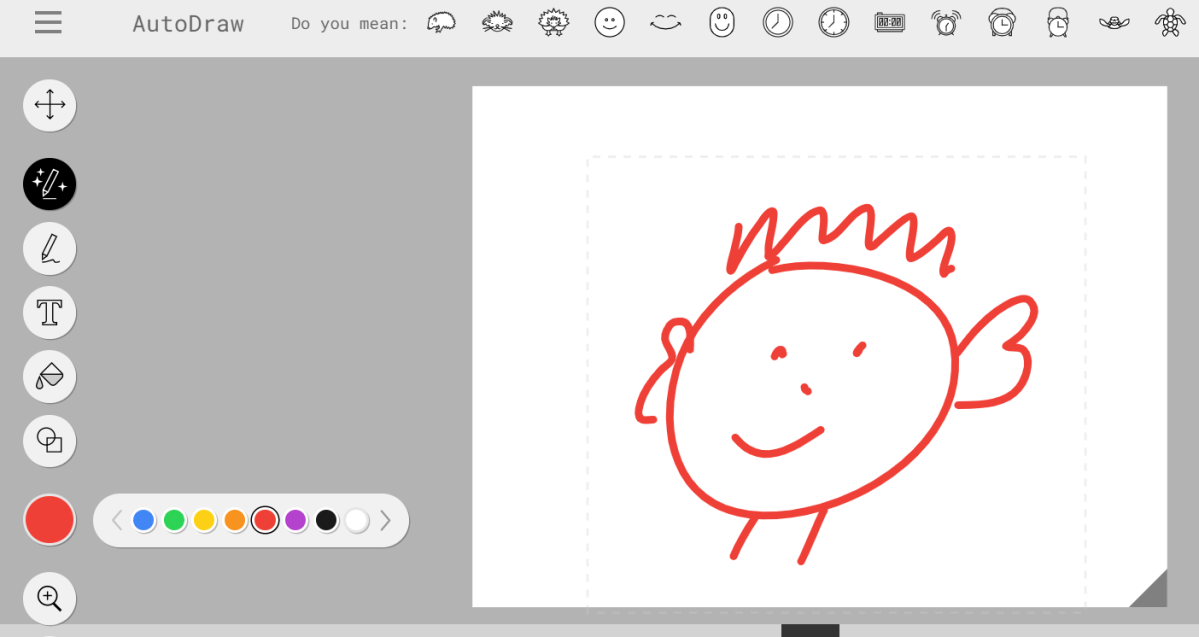Select the Shape tool
This screenshot has height=637, width=1199.
coord(49,441)
